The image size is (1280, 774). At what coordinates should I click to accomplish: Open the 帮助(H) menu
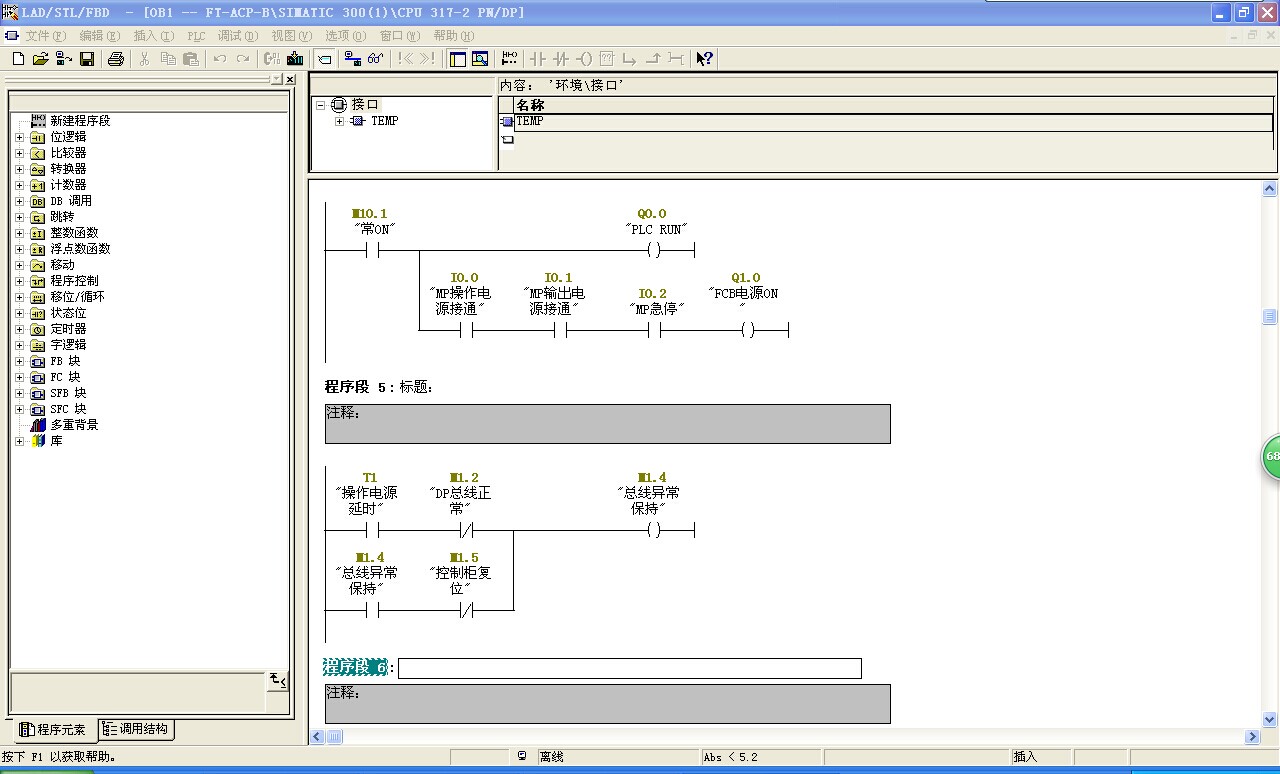[454, 35]
